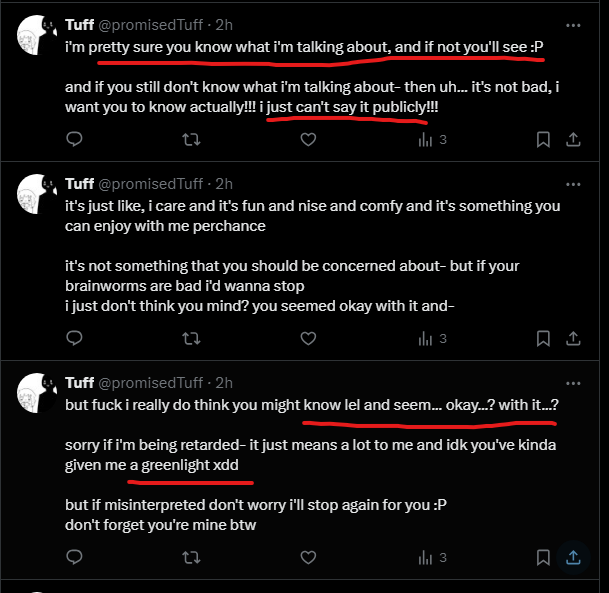Screen dimensions: 609x593
Task: Bookmark the third tweet
Action: [542, 555]
